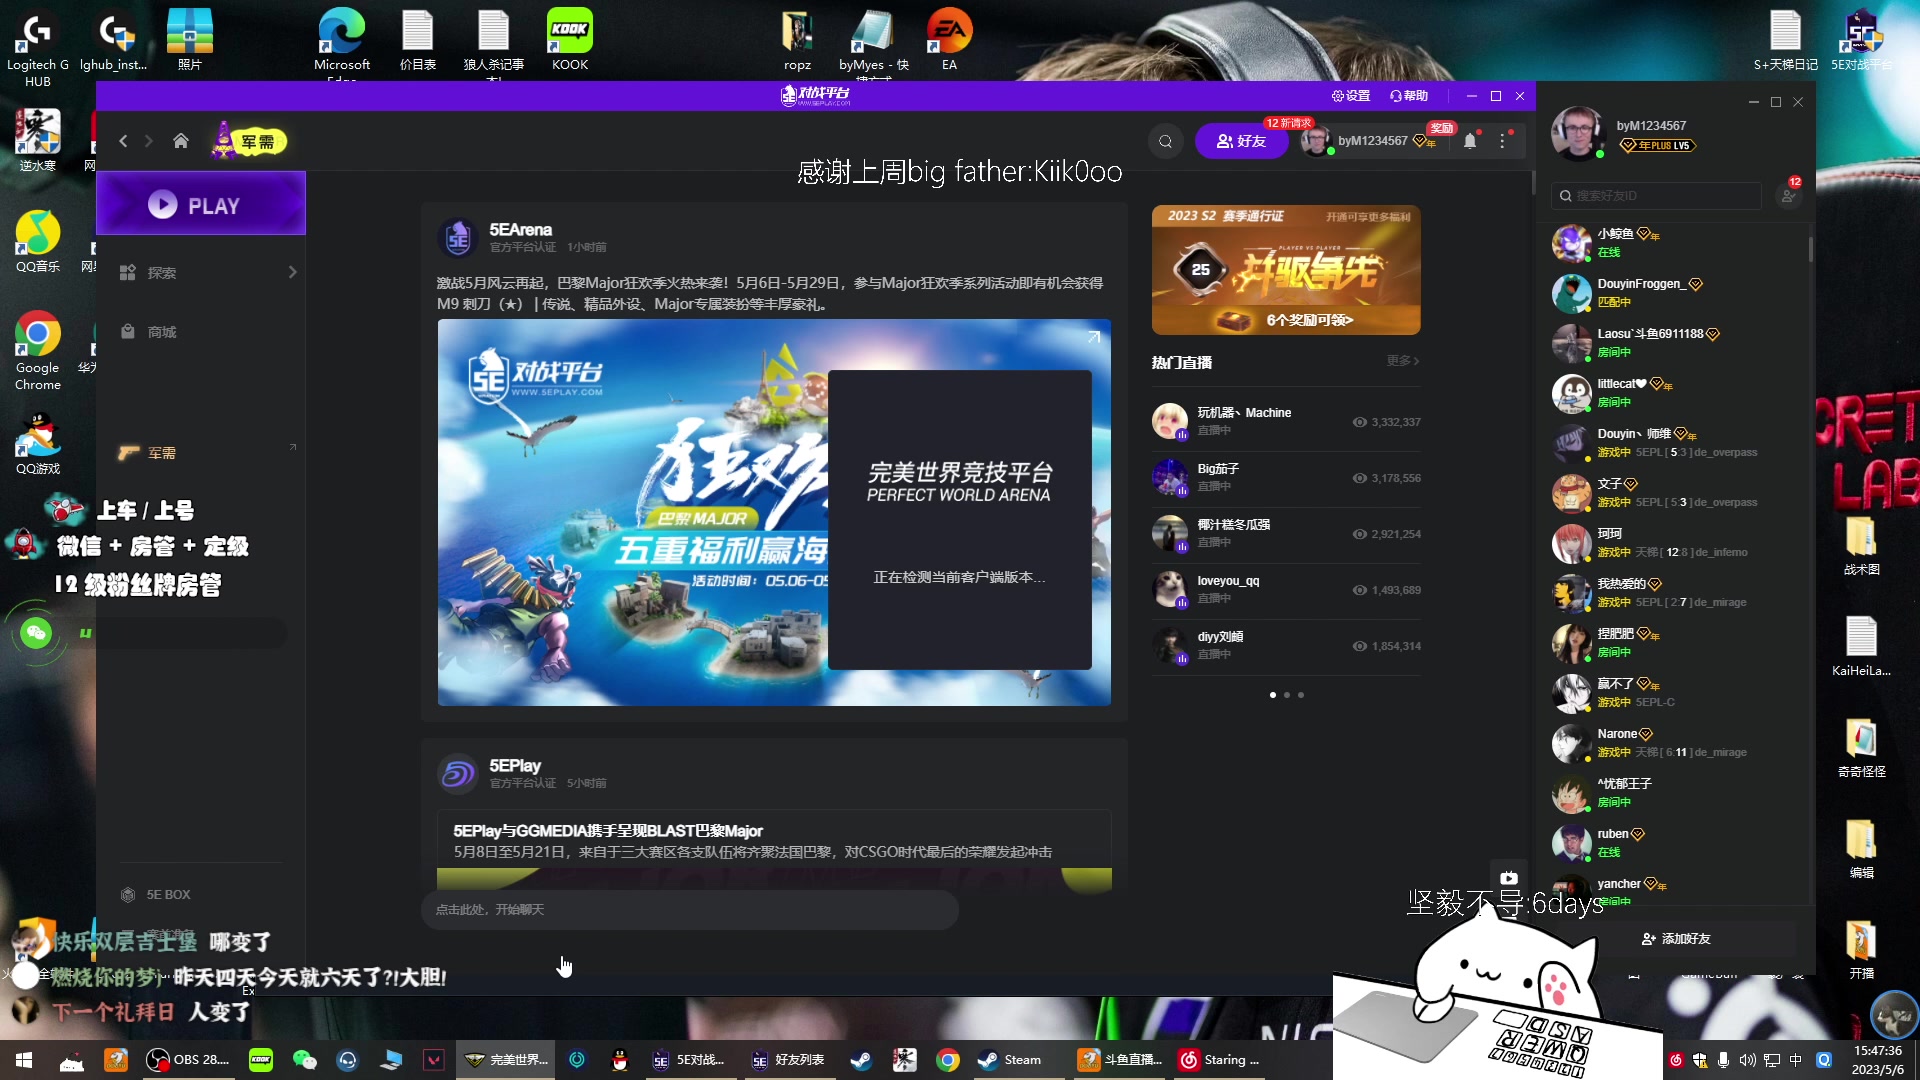Open stream 椰汁糕冬瓜强

tap(1286, 533)
